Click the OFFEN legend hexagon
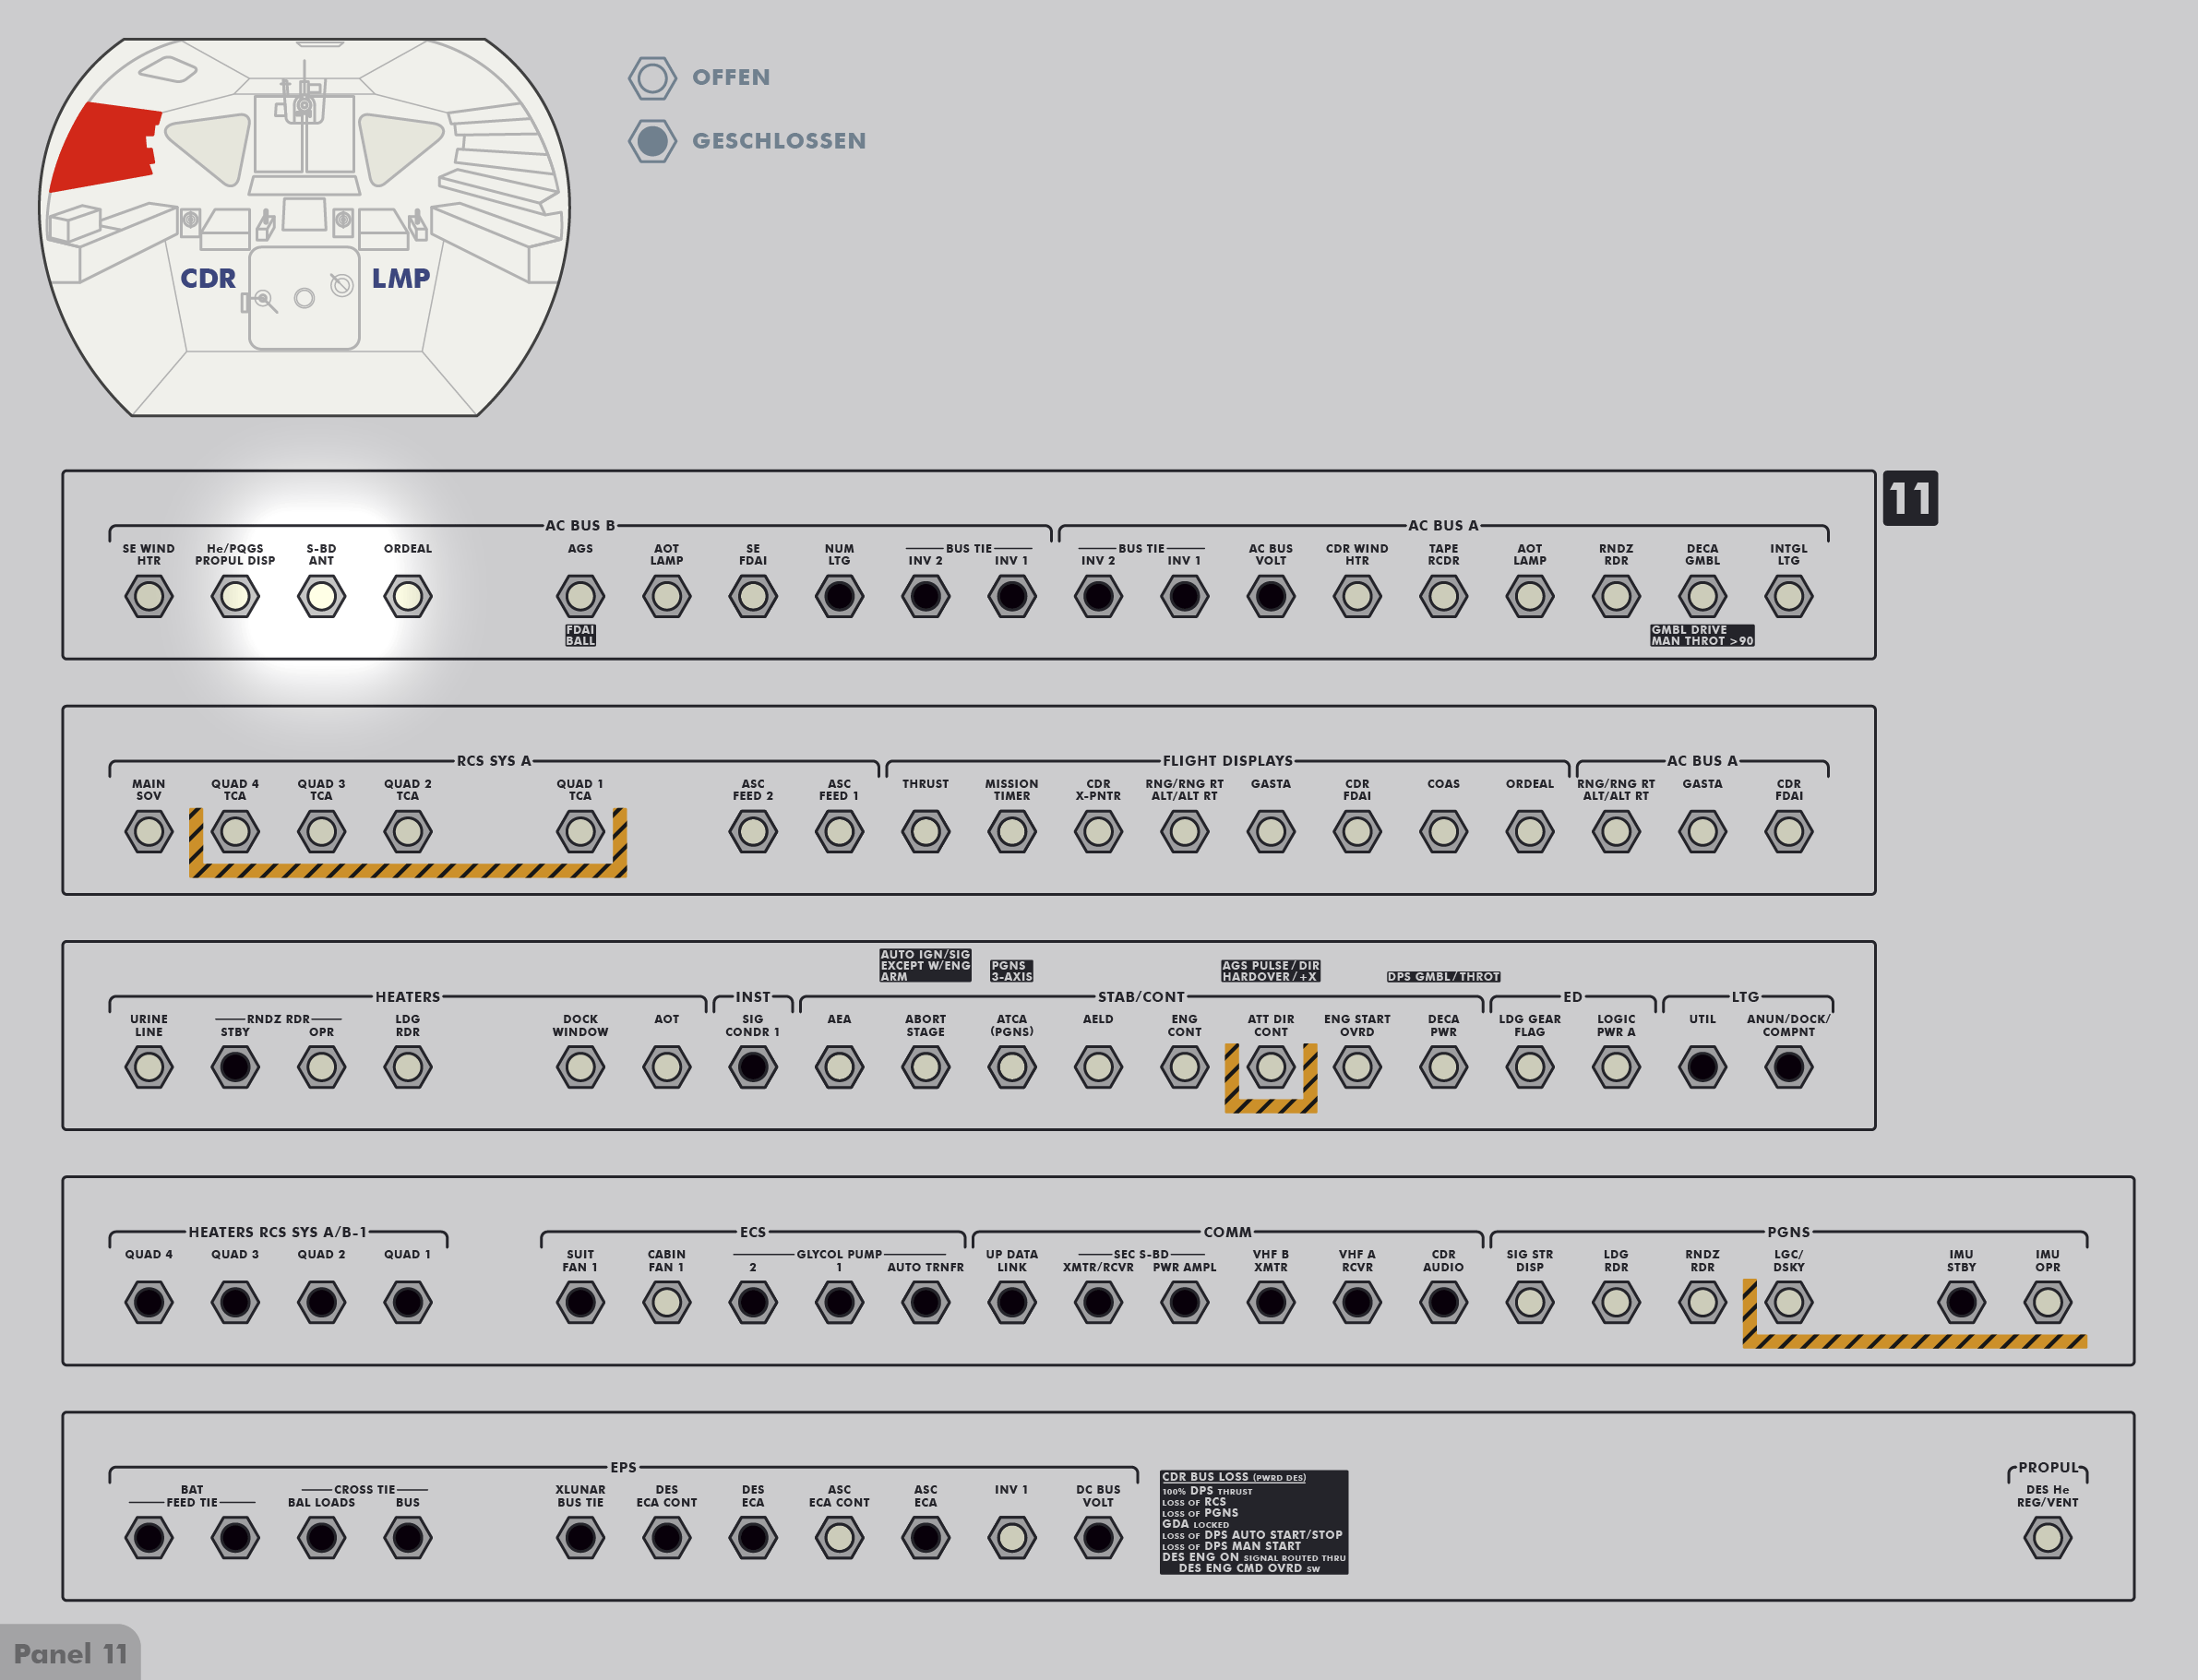Screen dimensions: 2198x1680 [x=652, y=78]
